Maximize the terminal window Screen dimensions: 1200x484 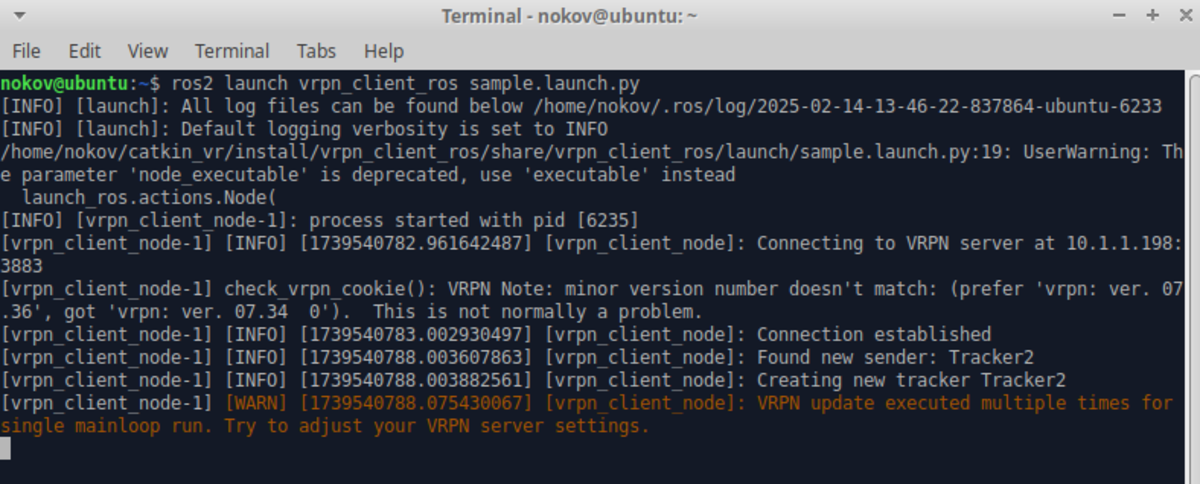(1152, 16)
